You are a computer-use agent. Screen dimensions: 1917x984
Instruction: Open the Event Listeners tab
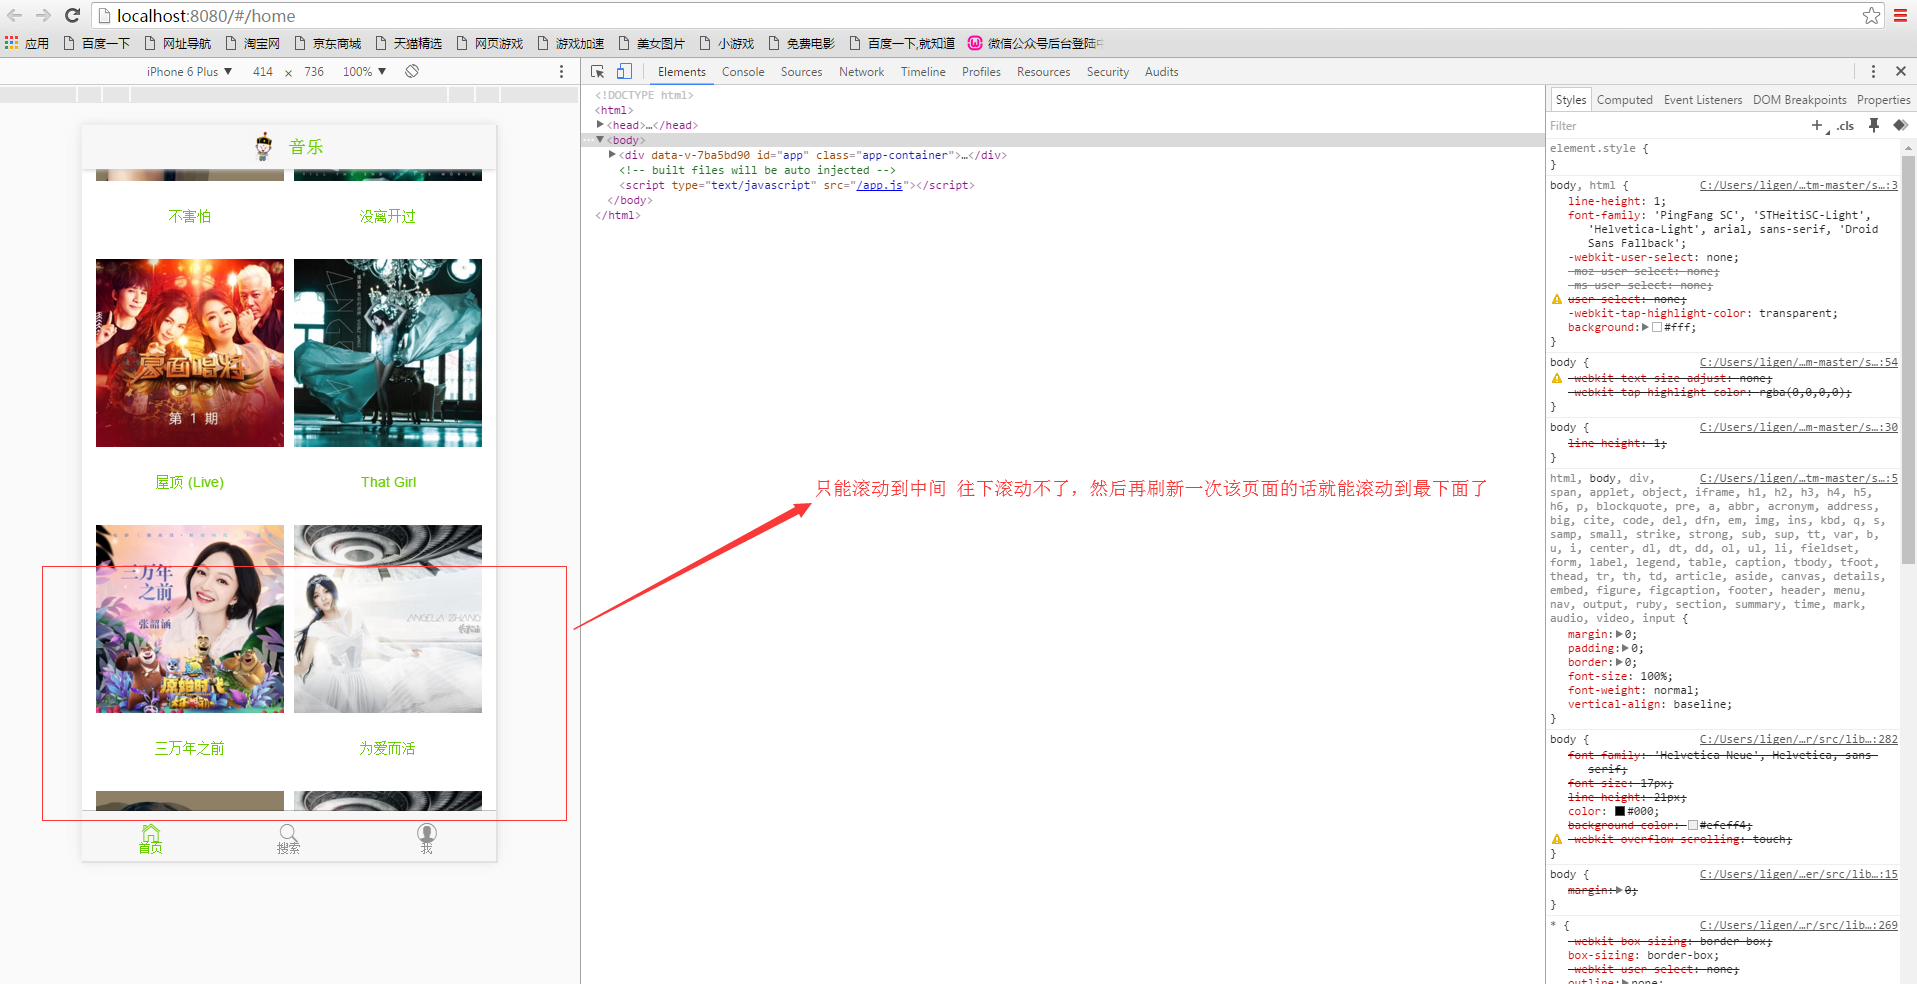click(x=1702, y=100)
